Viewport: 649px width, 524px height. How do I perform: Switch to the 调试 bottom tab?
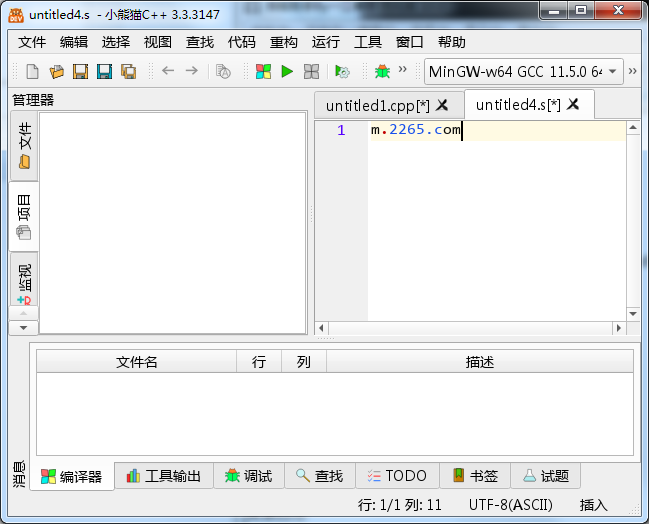tap(249, 476)
